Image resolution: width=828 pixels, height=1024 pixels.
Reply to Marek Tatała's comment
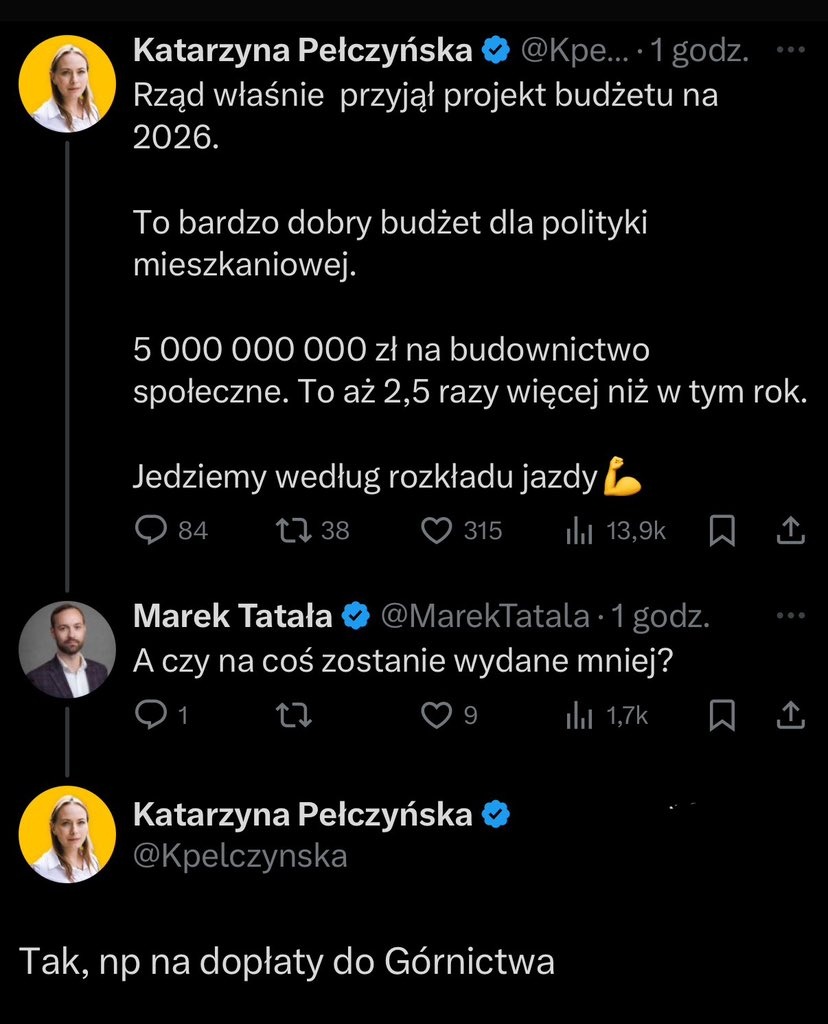click(x=150, y=714)
